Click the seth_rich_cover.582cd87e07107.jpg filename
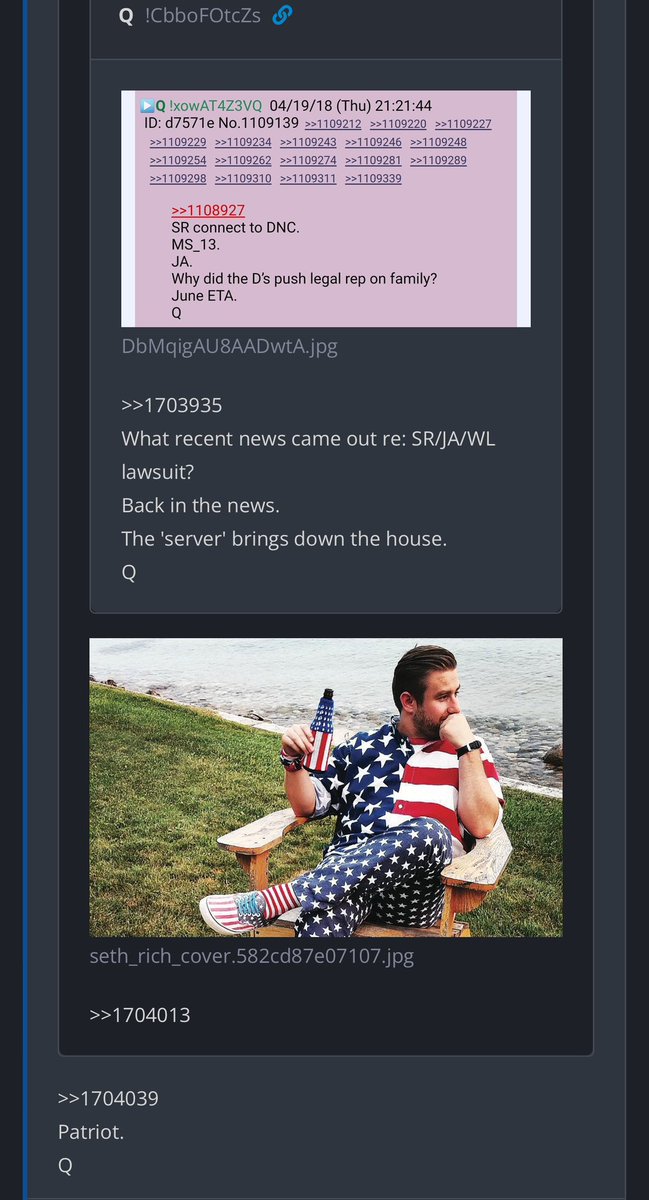 tap(252, 956)
